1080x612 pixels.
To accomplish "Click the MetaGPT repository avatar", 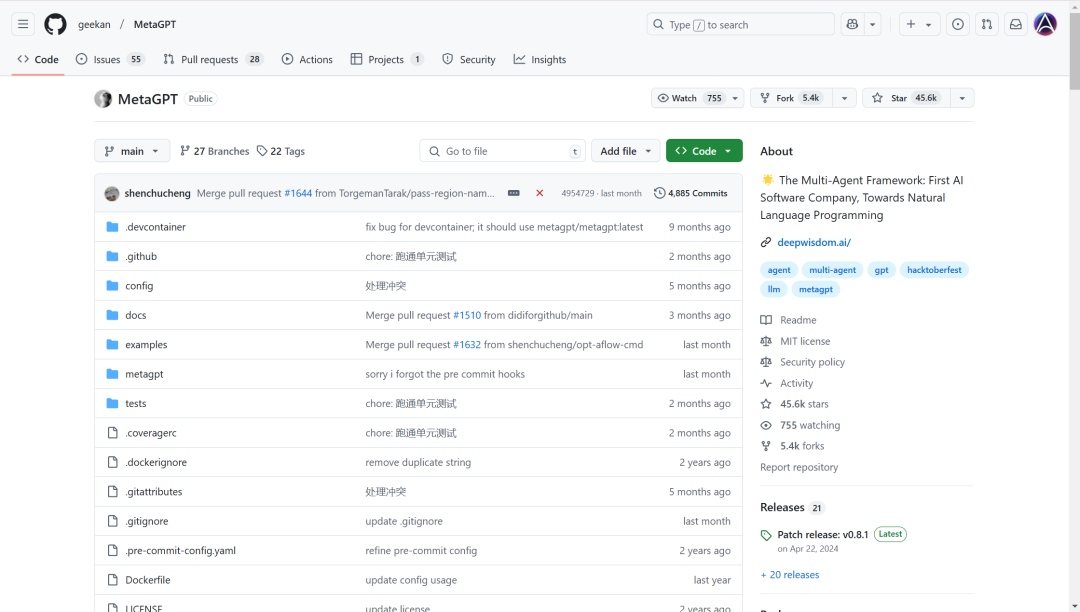I will tap(103, 99).
